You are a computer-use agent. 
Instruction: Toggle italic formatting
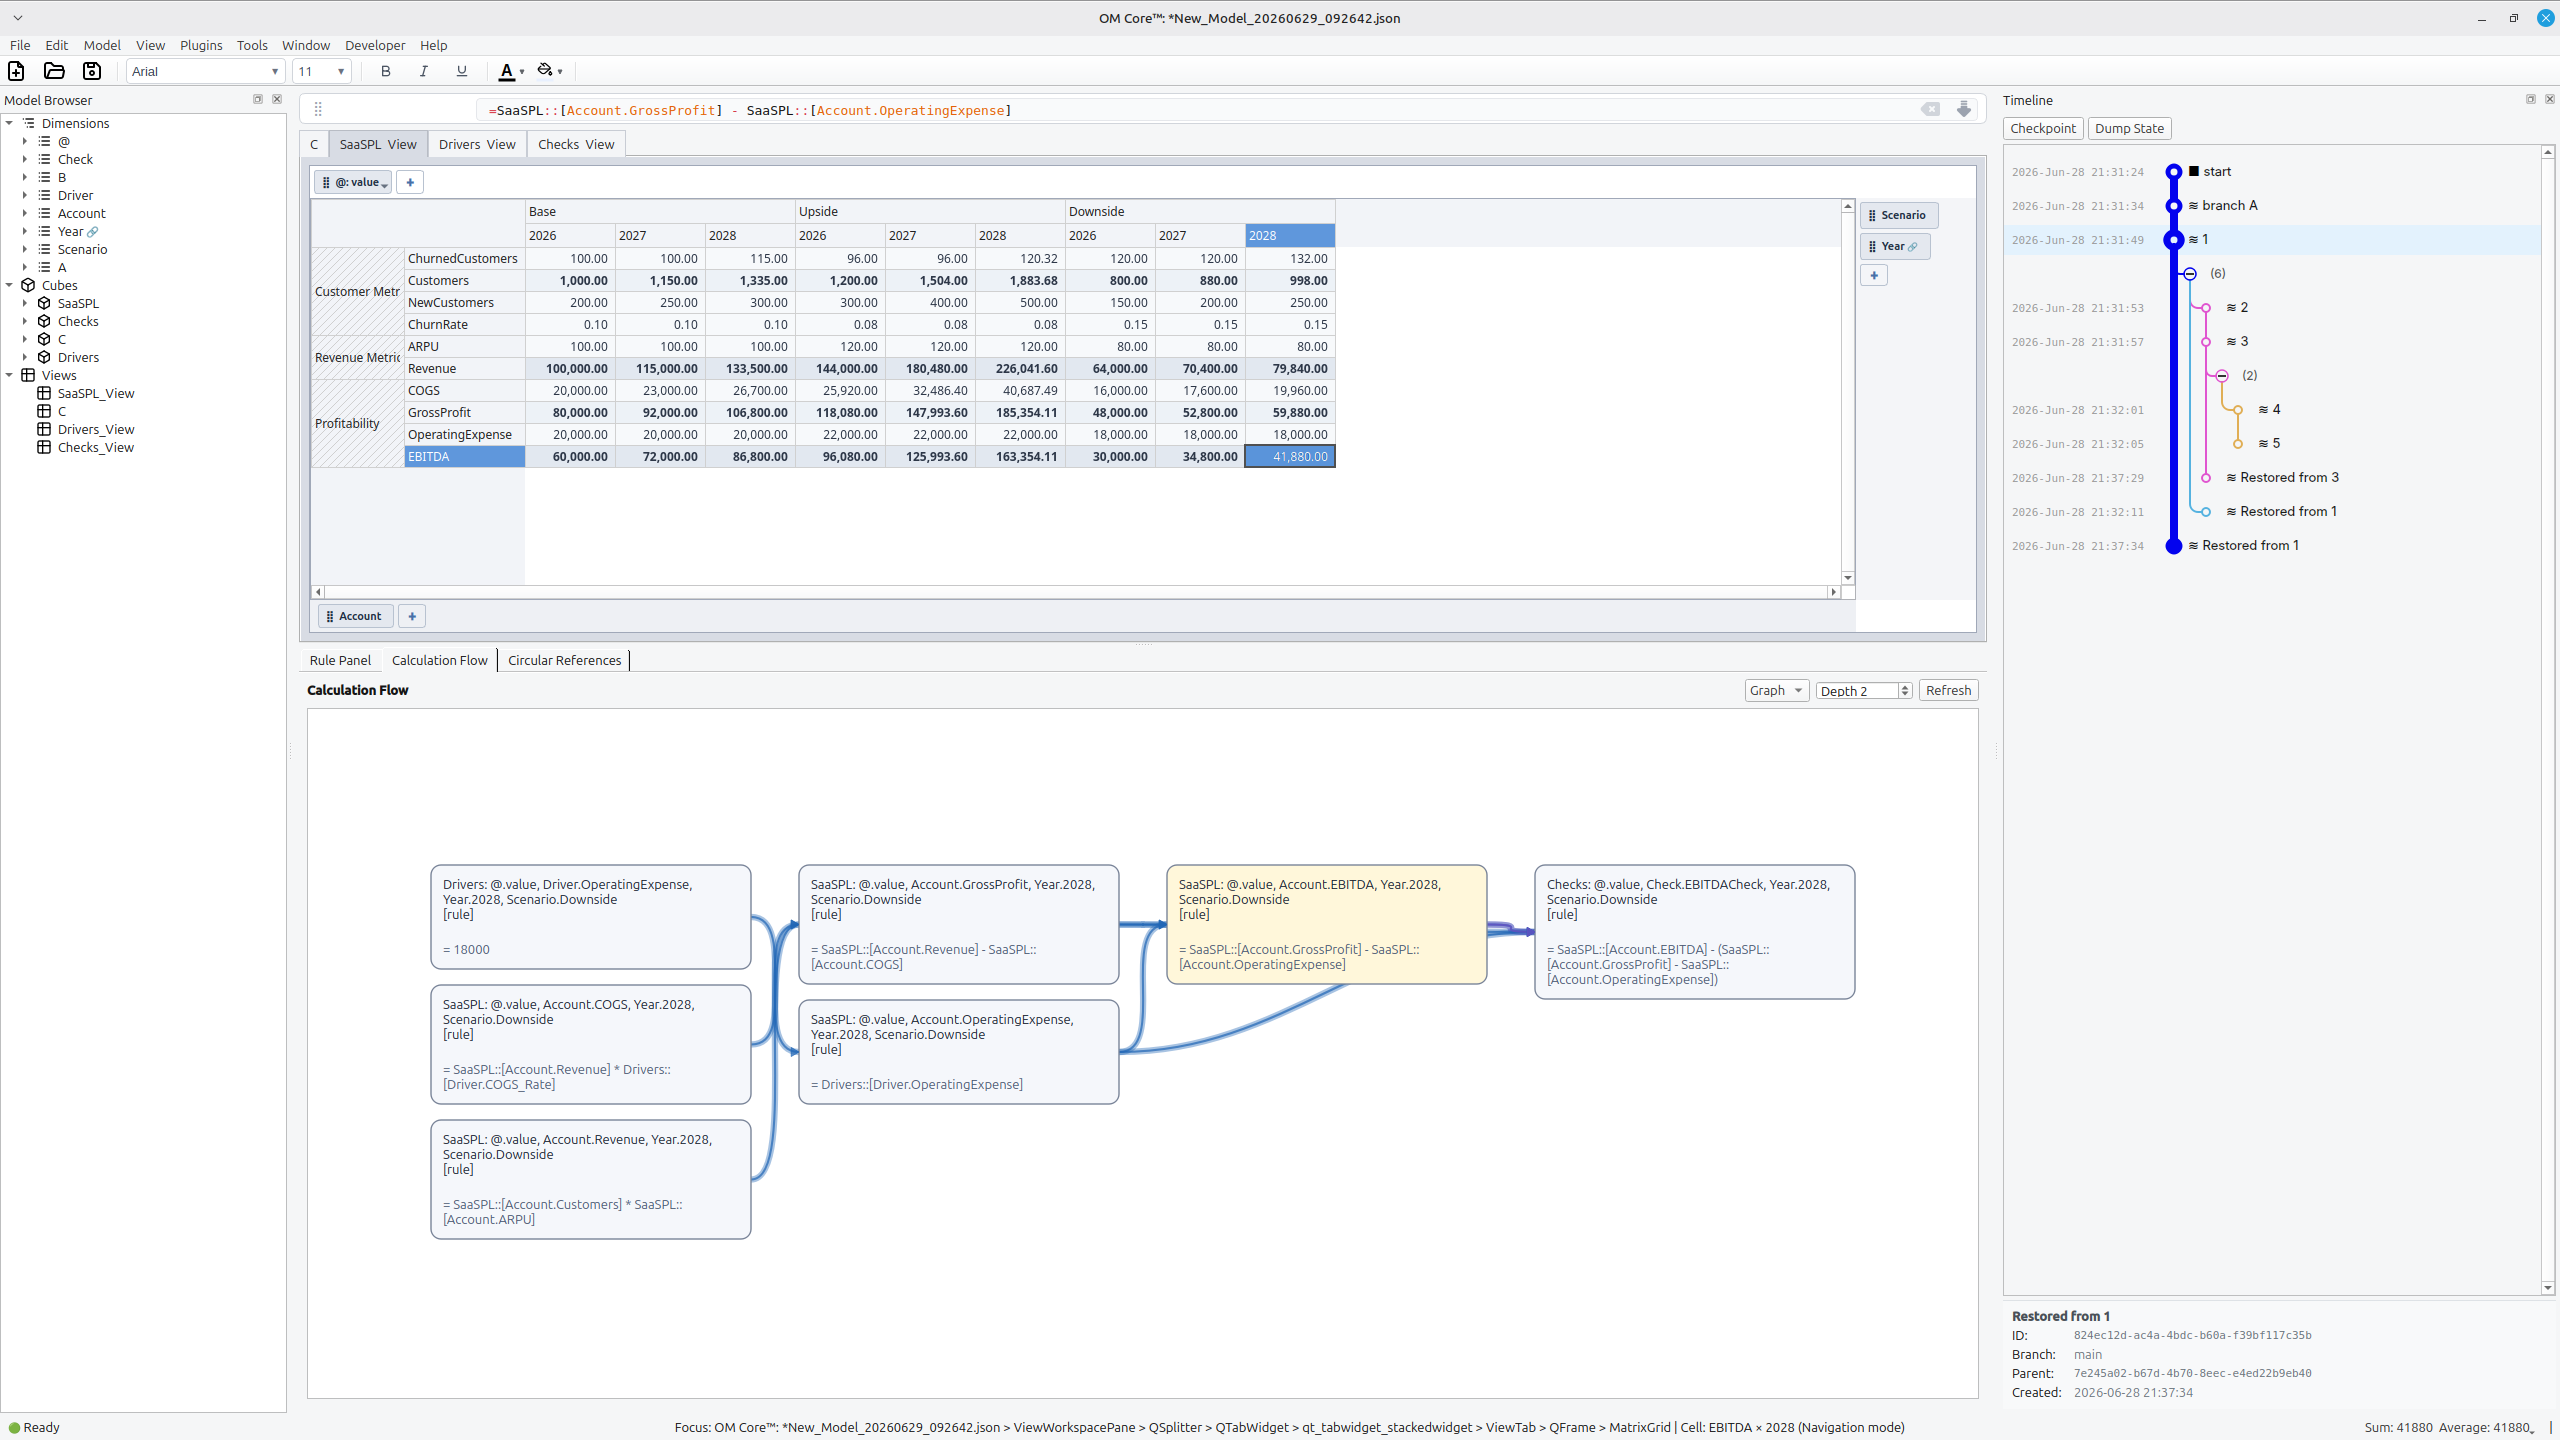point(424,71)
